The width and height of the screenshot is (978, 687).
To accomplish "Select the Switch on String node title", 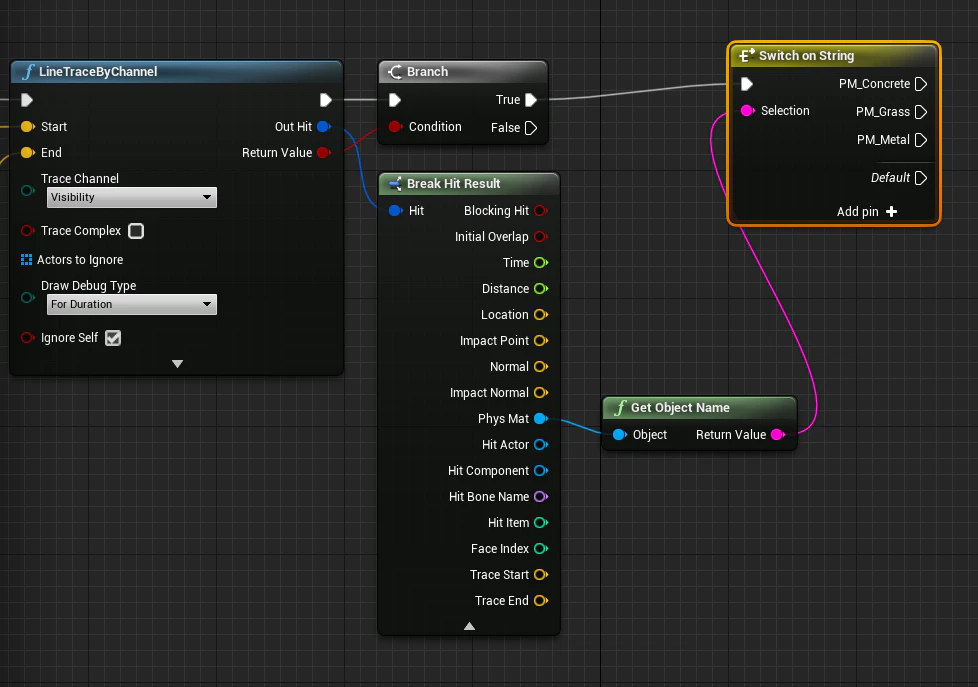I will [806, 56].
